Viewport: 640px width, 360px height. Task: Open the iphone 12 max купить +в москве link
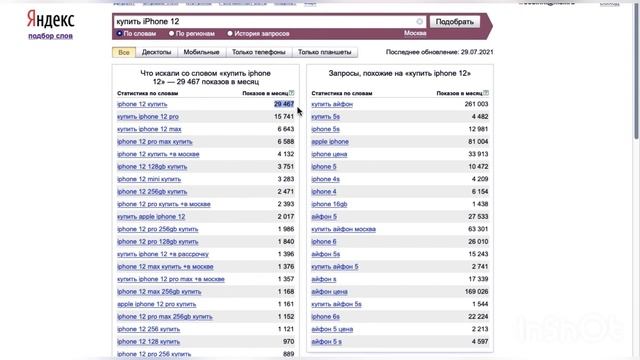[x=165, y=267]
